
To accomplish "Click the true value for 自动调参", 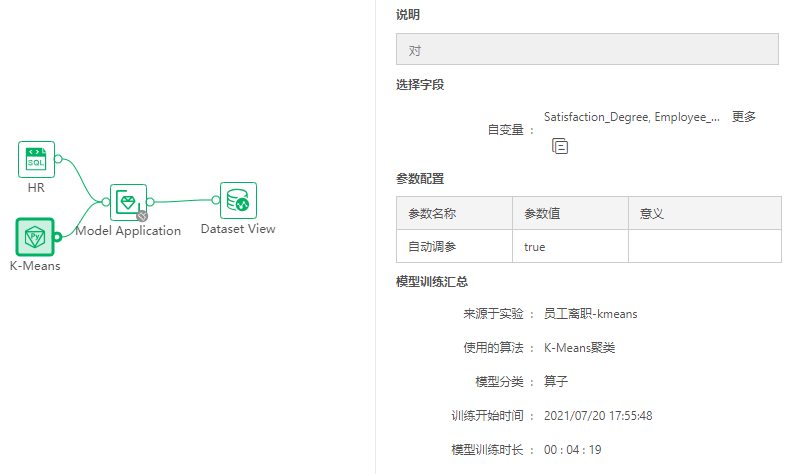I will (x=535, y=246).
